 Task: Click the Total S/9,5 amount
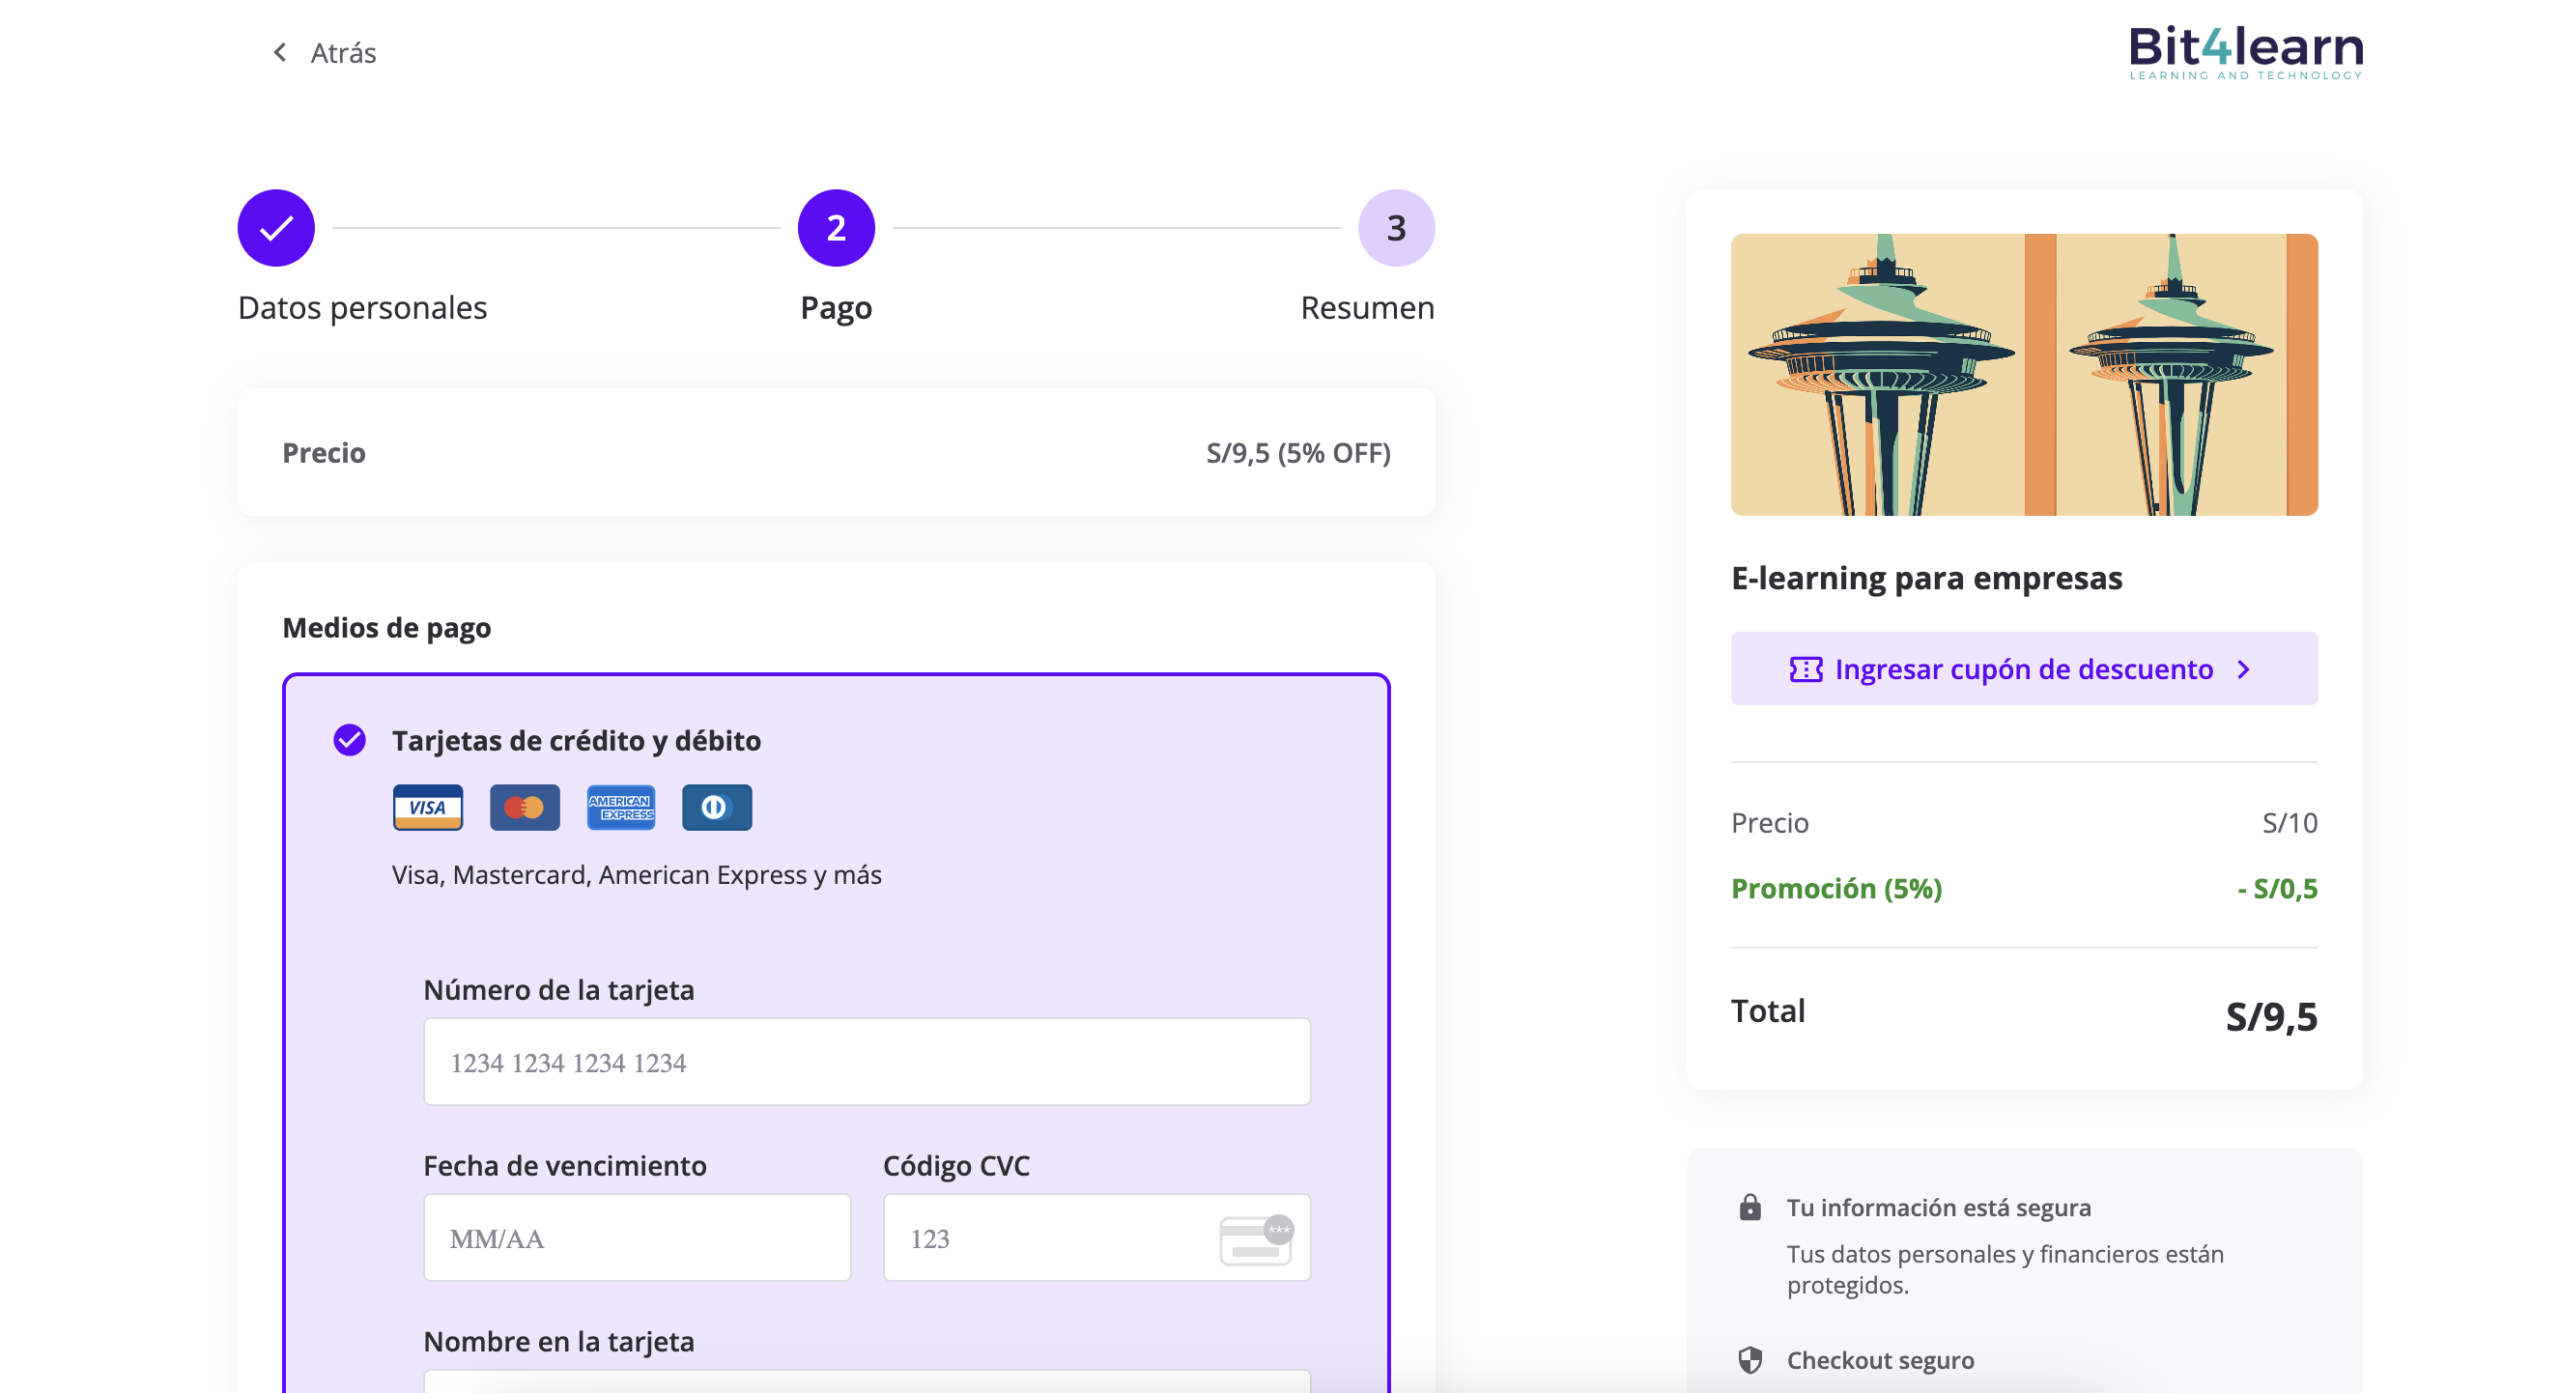(2271, 1016)
